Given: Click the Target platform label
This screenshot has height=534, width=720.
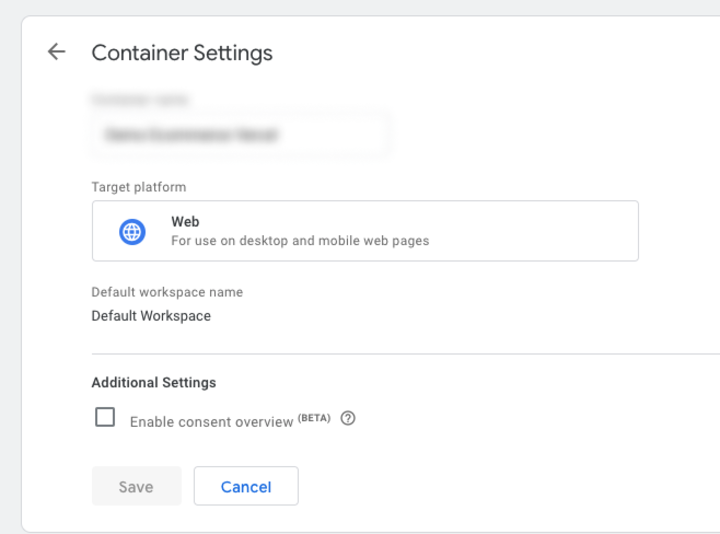Looking at the screenshot, I should pos(139,187).
